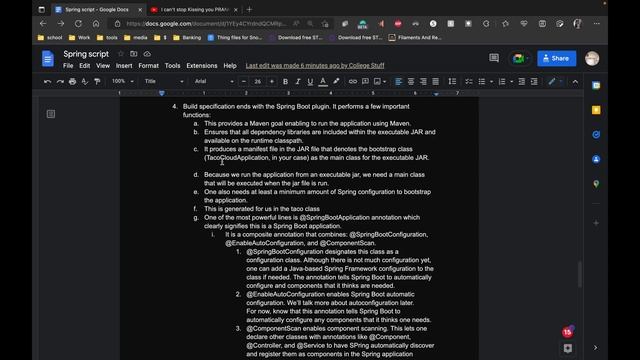
Task: Open the Arial font dropdown
Action: (214, 82)
